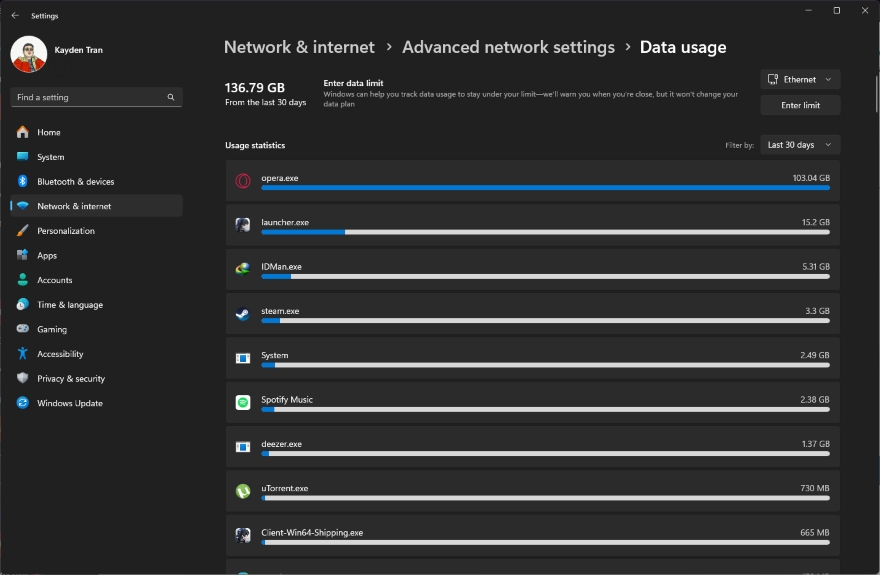Screen dimensions: 880x575
Task: Go back to Network & internet breadcrumb
Action: [299, 47]
